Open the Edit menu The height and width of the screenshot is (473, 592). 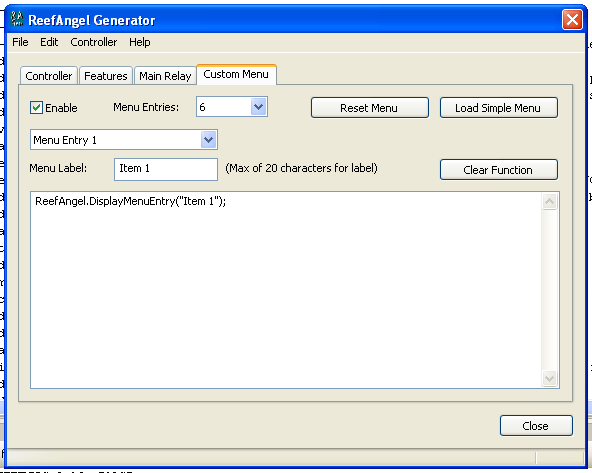coord(49,42)
